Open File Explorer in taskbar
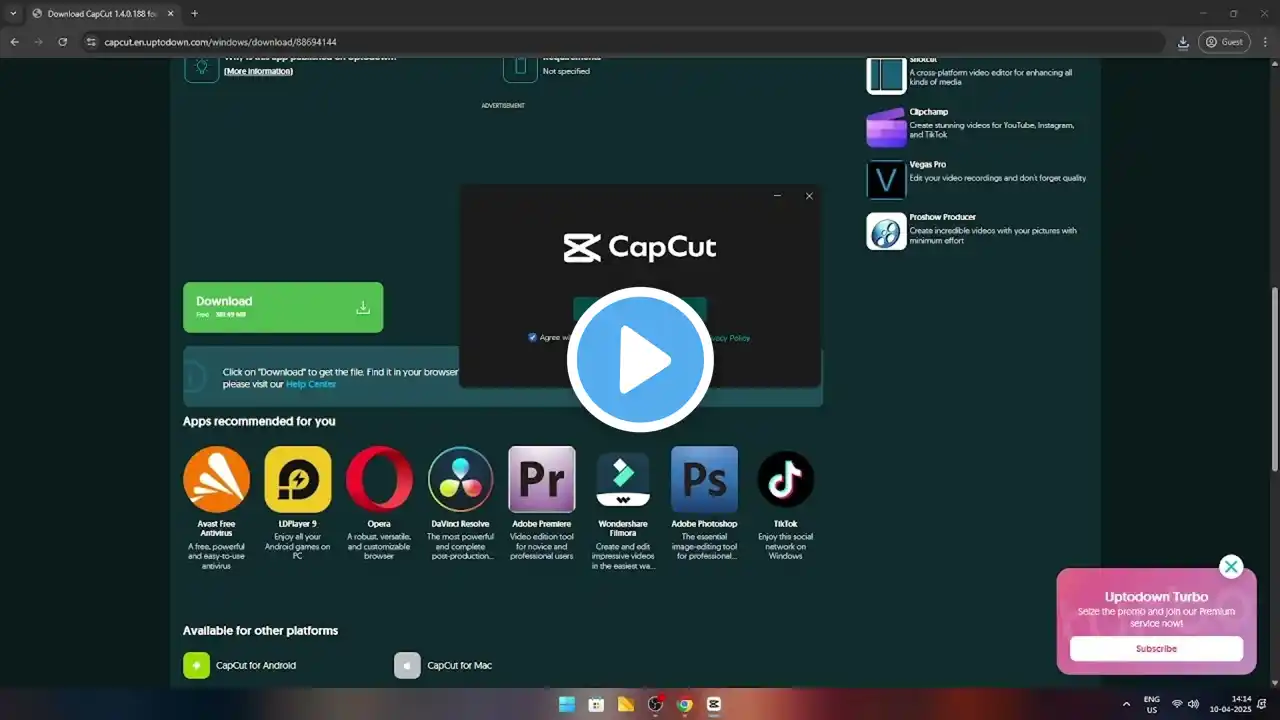Viewport: 1280px width, 720px height. pyautogui.click(x=626, y=704)
